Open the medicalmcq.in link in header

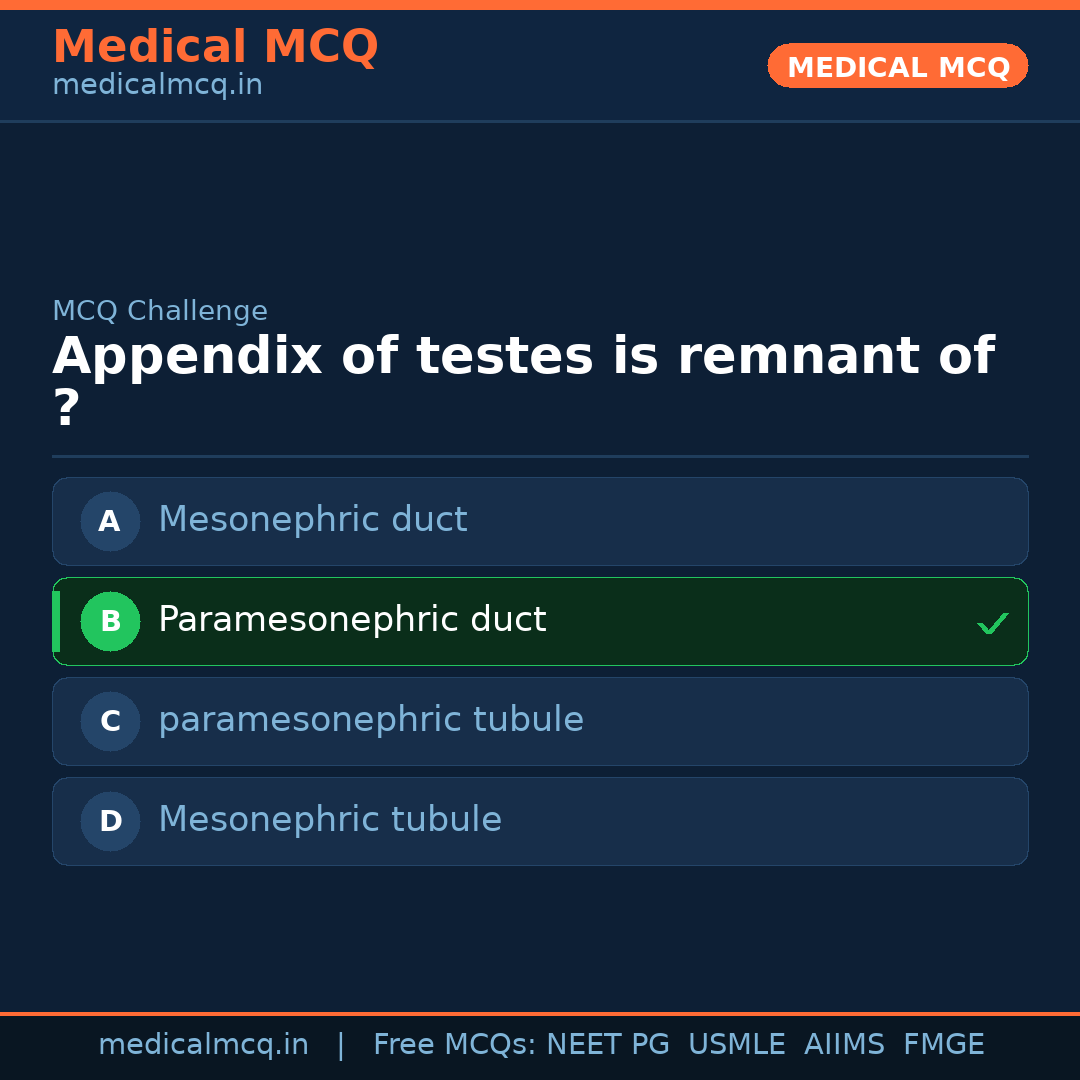[156, 84]
